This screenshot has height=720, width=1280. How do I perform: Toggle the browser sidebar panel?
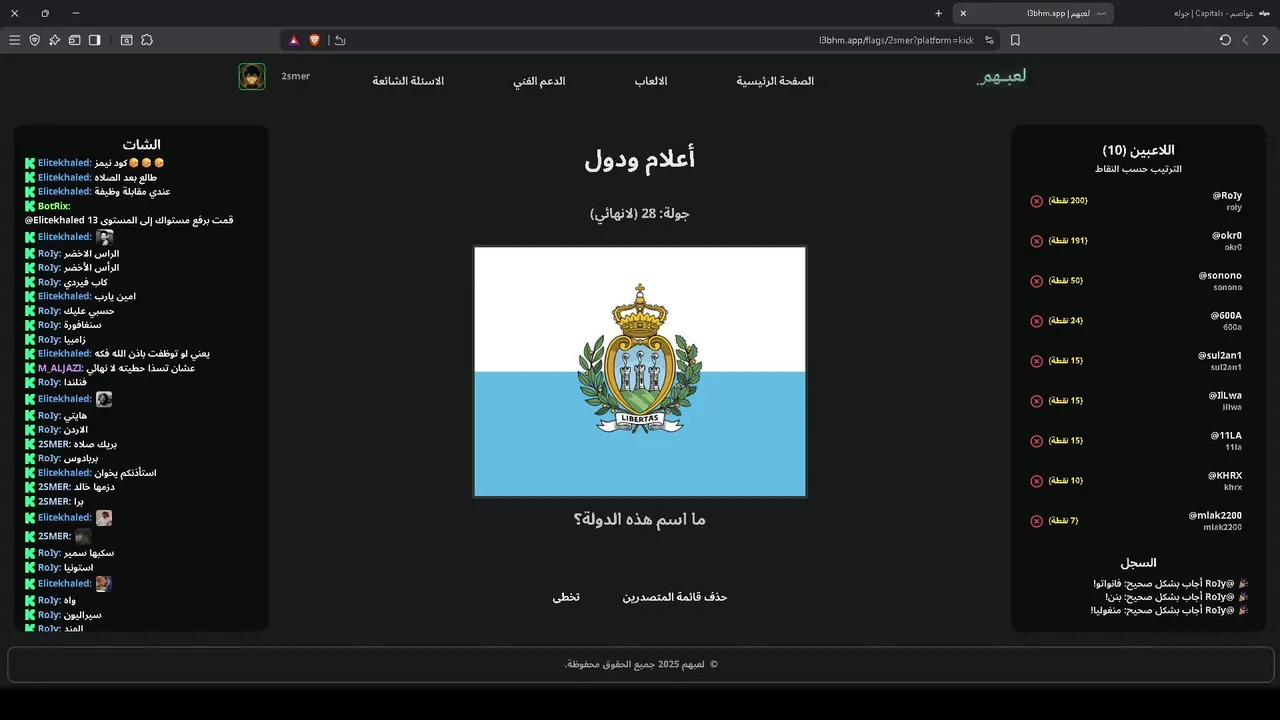(x=94, y=40)
